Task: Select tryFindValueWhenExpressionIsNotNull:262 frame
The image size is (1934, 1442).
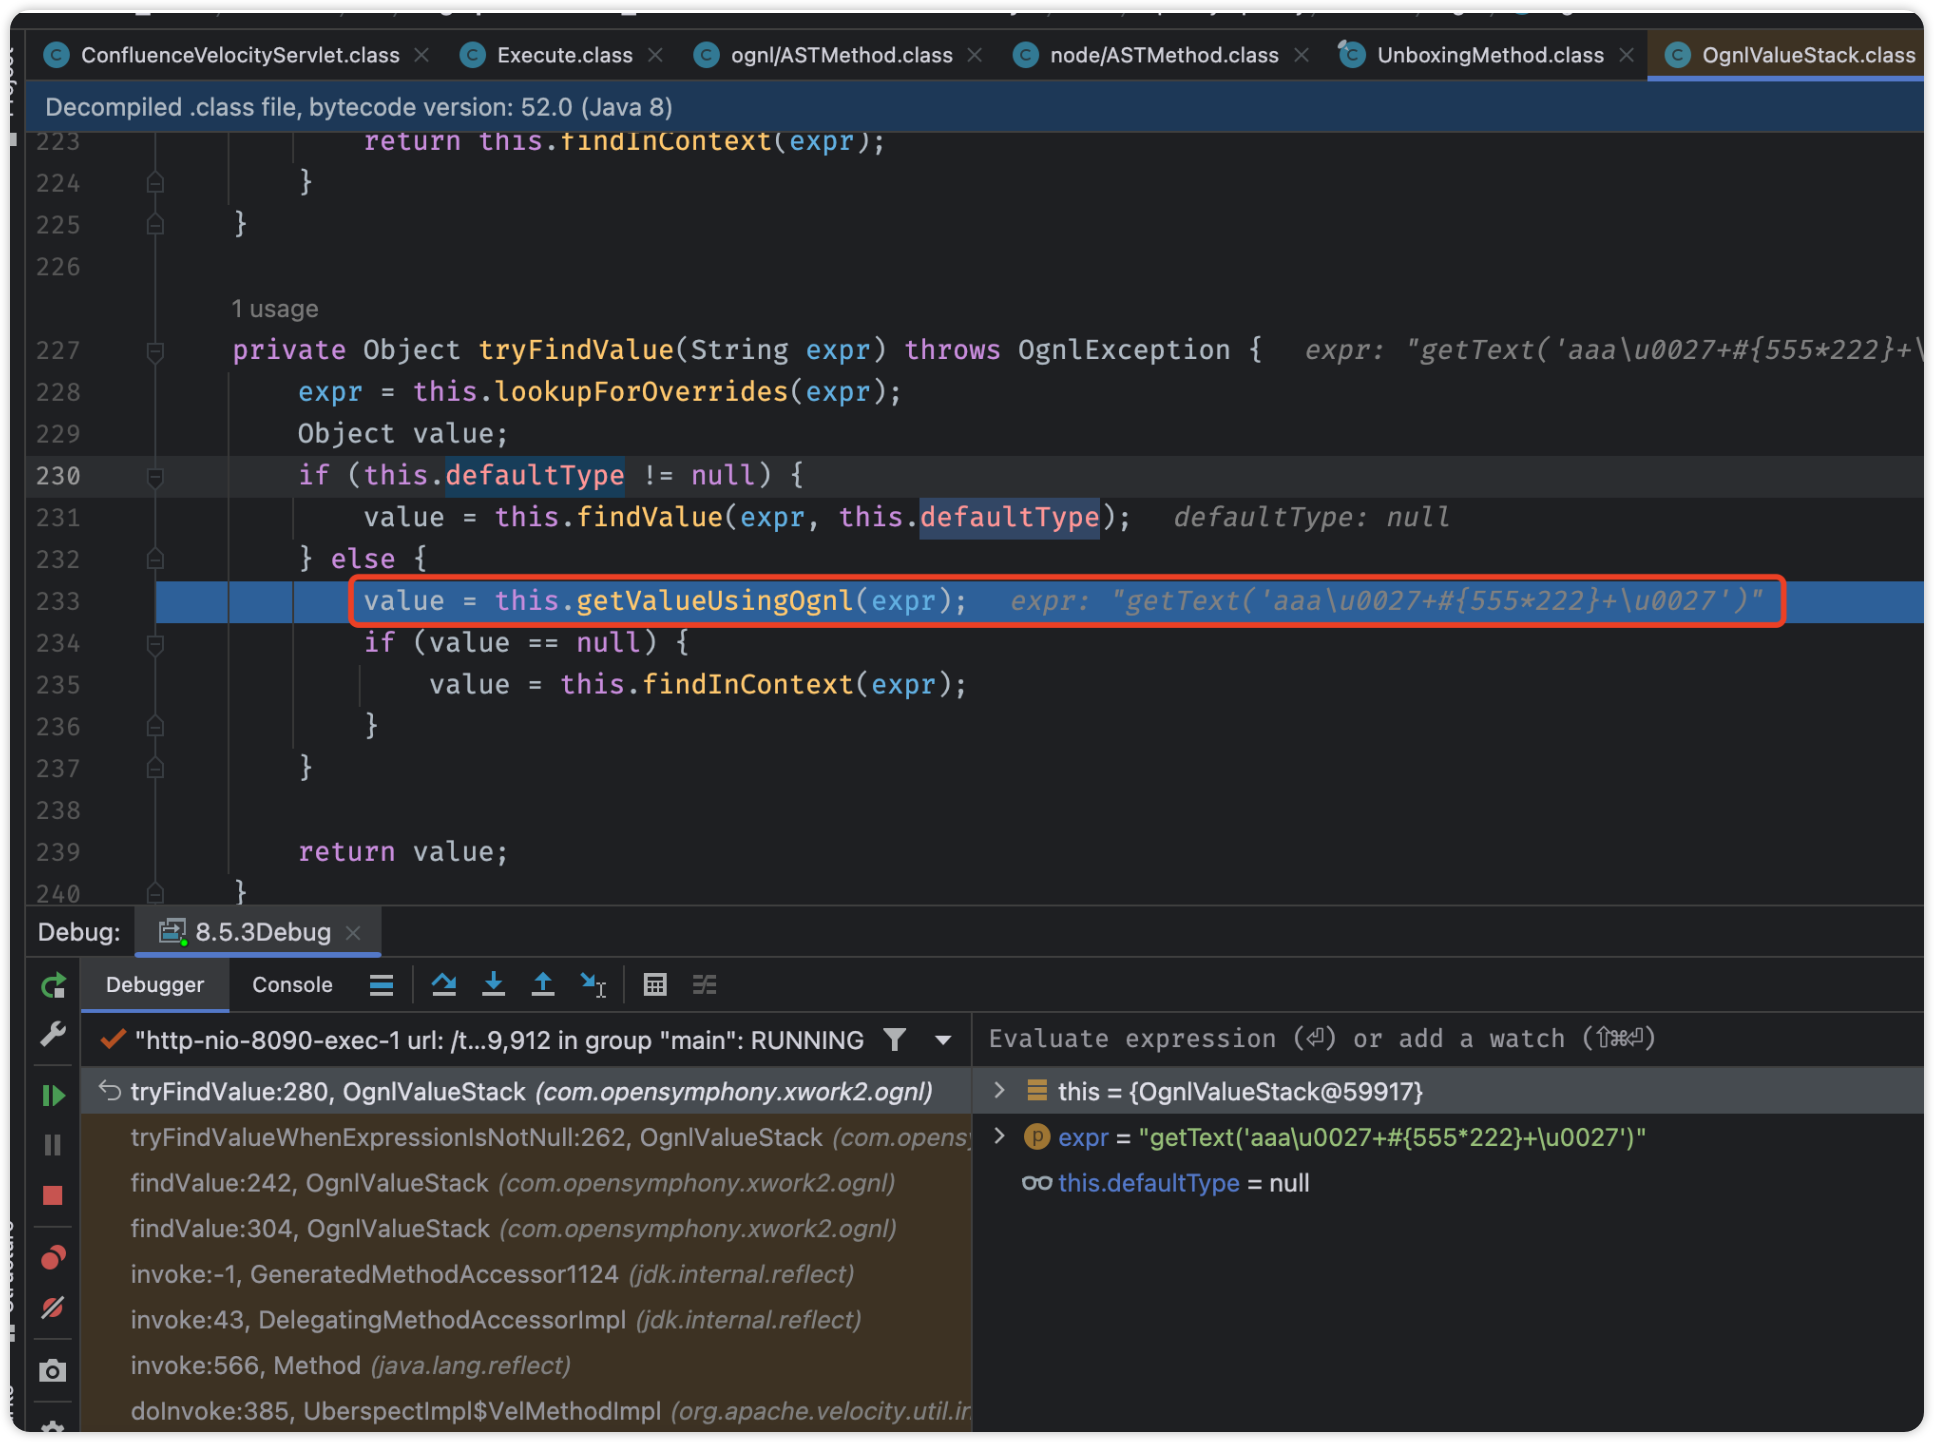Action: pos(527,1137)
